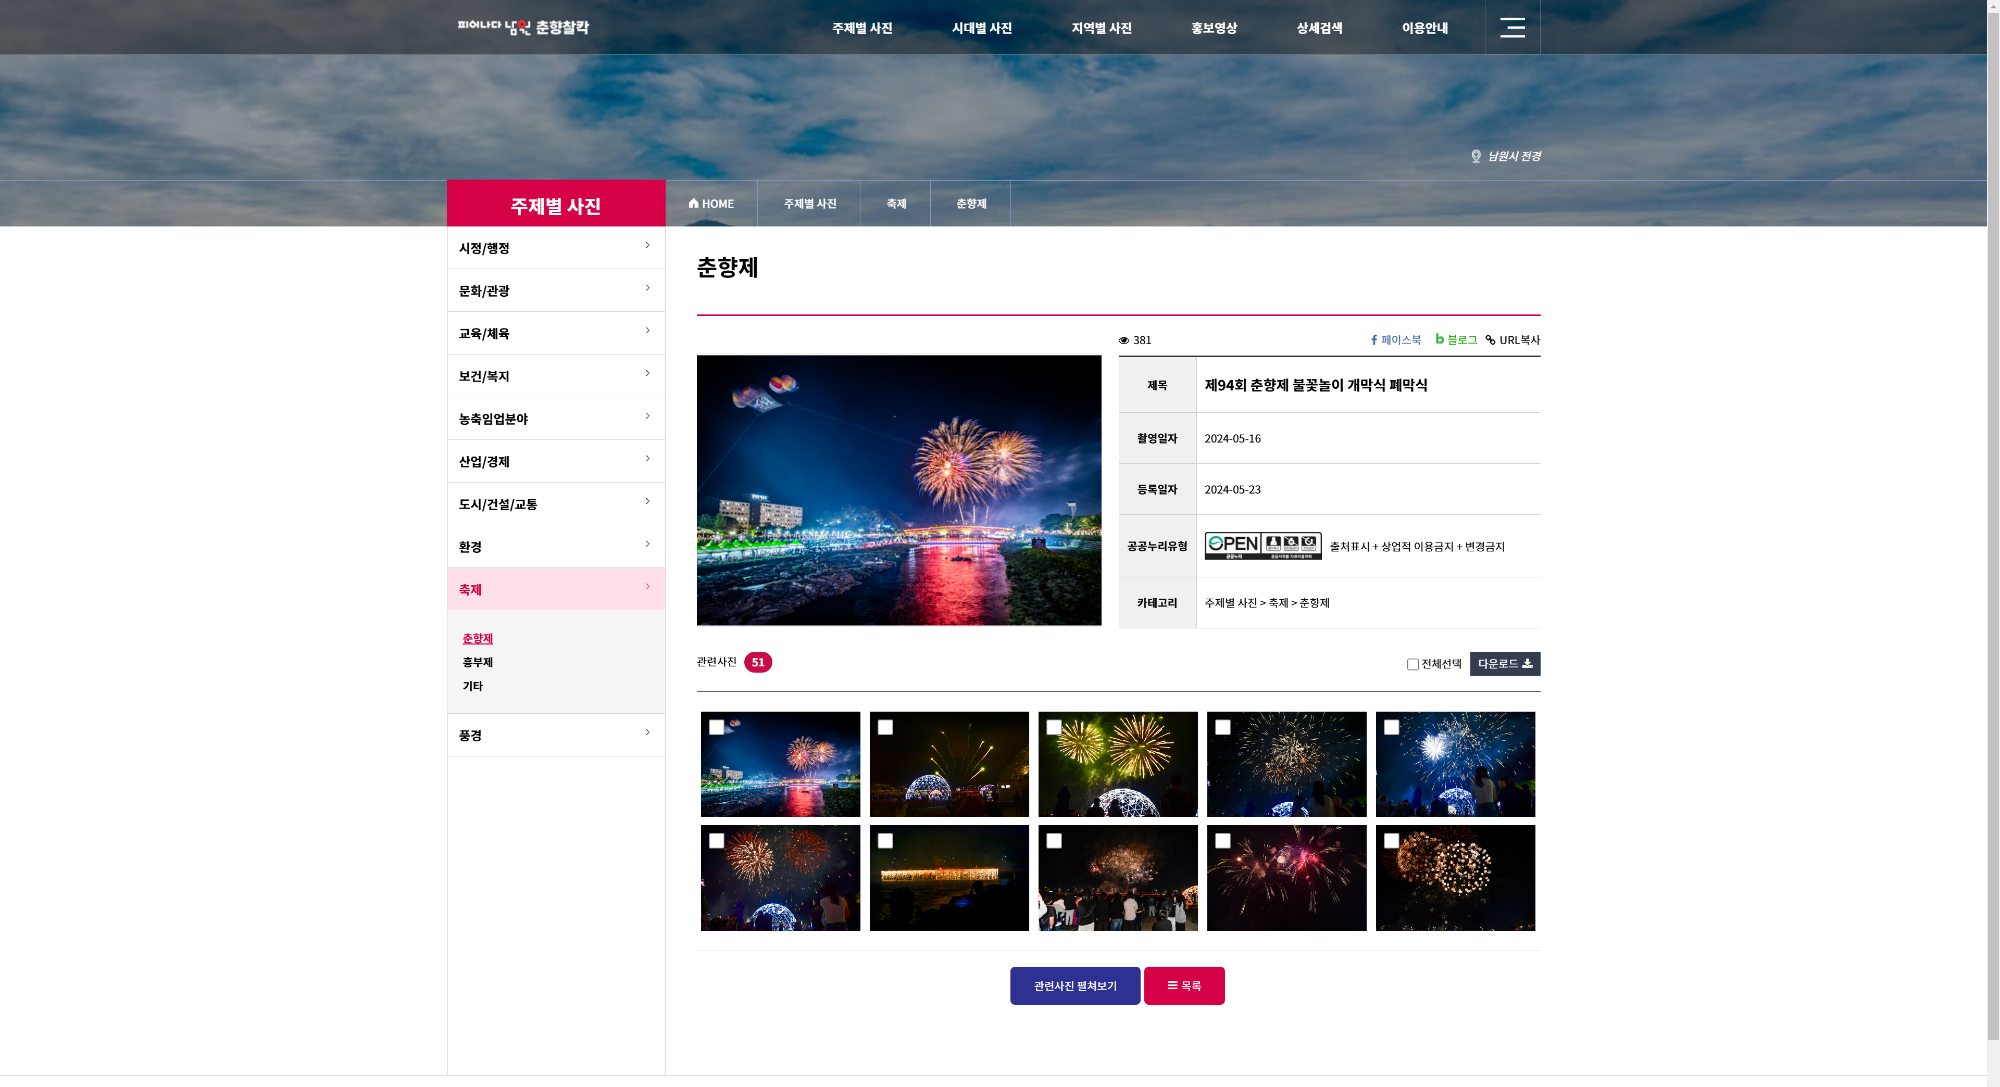Open the hamburger menu icon

click(x=1512, y=28)
